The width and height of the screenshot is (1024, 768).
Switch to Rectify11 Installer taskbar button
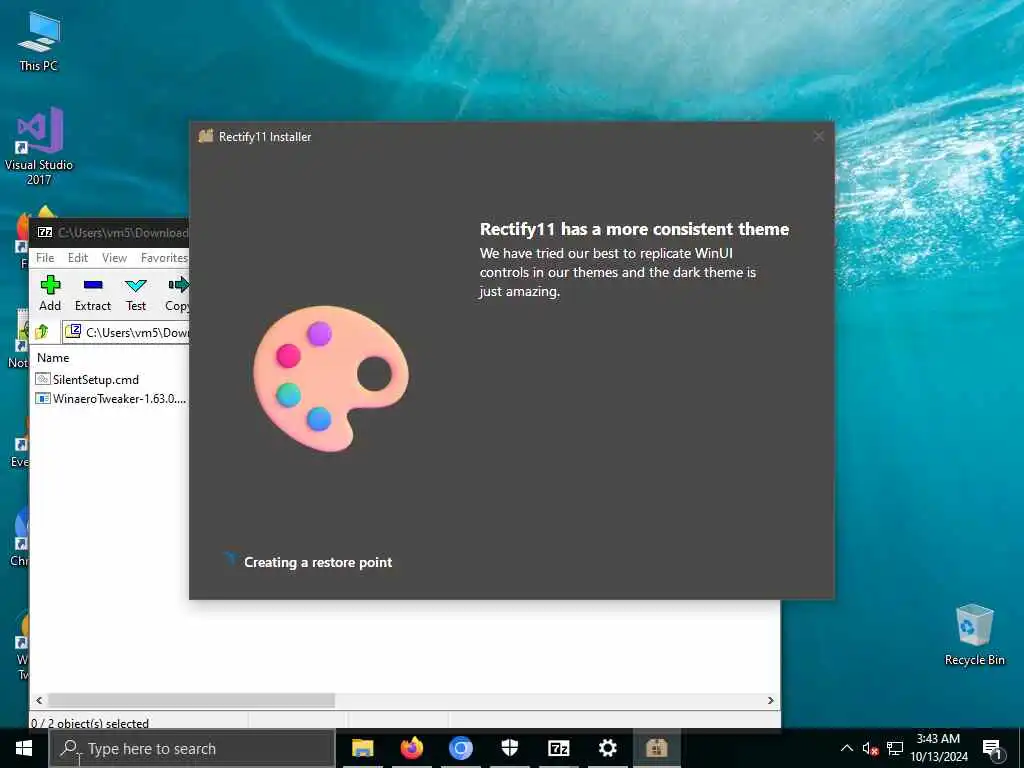(656, 748)
